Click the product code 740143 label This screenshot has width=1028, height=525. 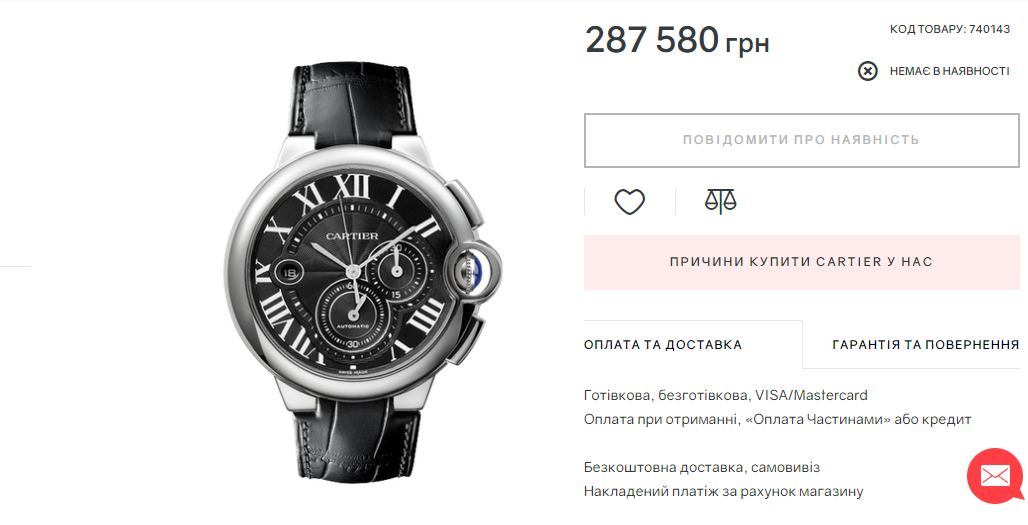pos(949,29)
